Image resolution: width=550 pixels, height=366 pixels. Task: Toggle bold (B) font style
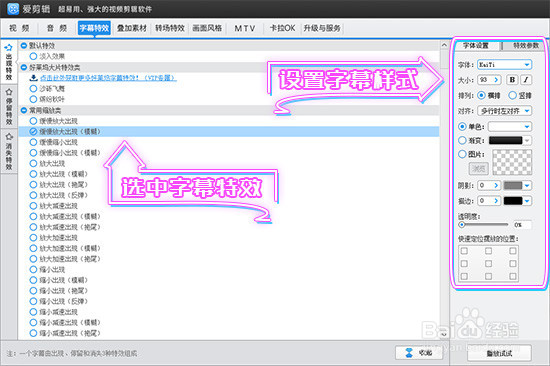point(512,80)
